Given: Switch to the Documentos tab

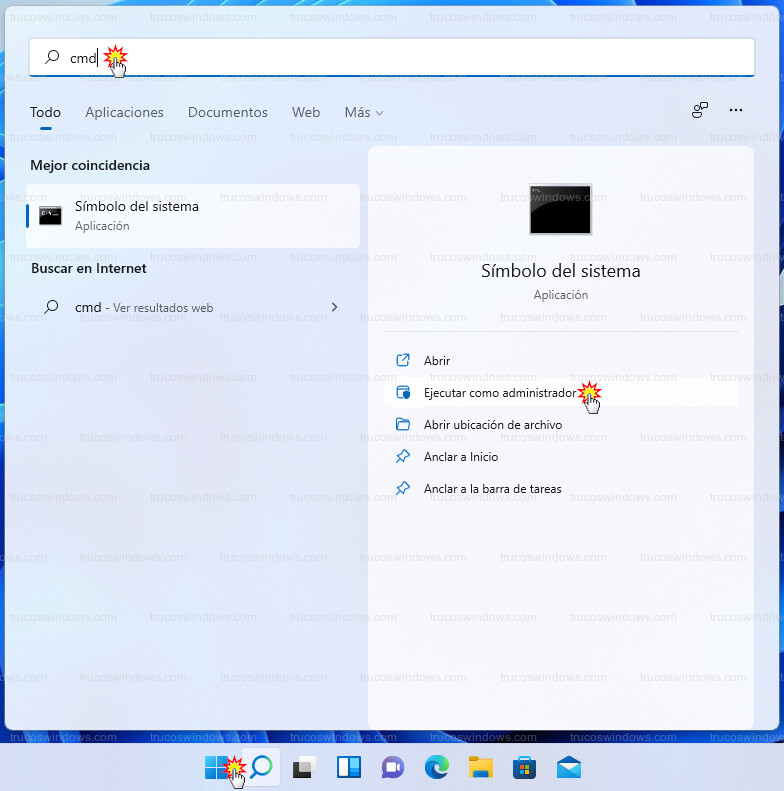Looking at the screenshot, I should coord(228,113).
